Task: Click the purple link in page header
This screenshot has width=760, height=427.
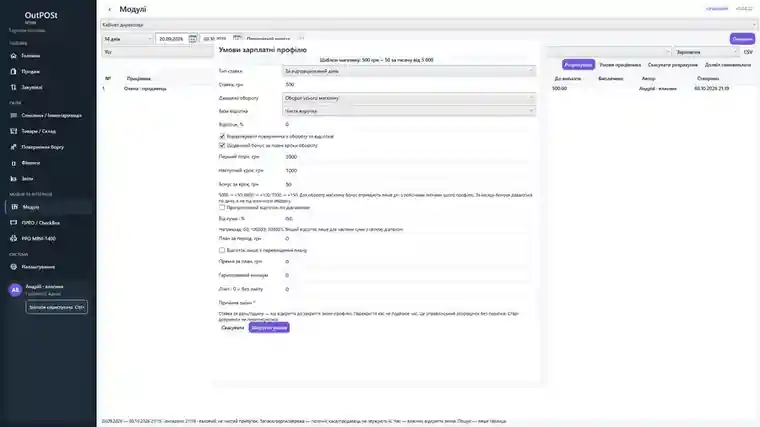Action: click(717, 8)
